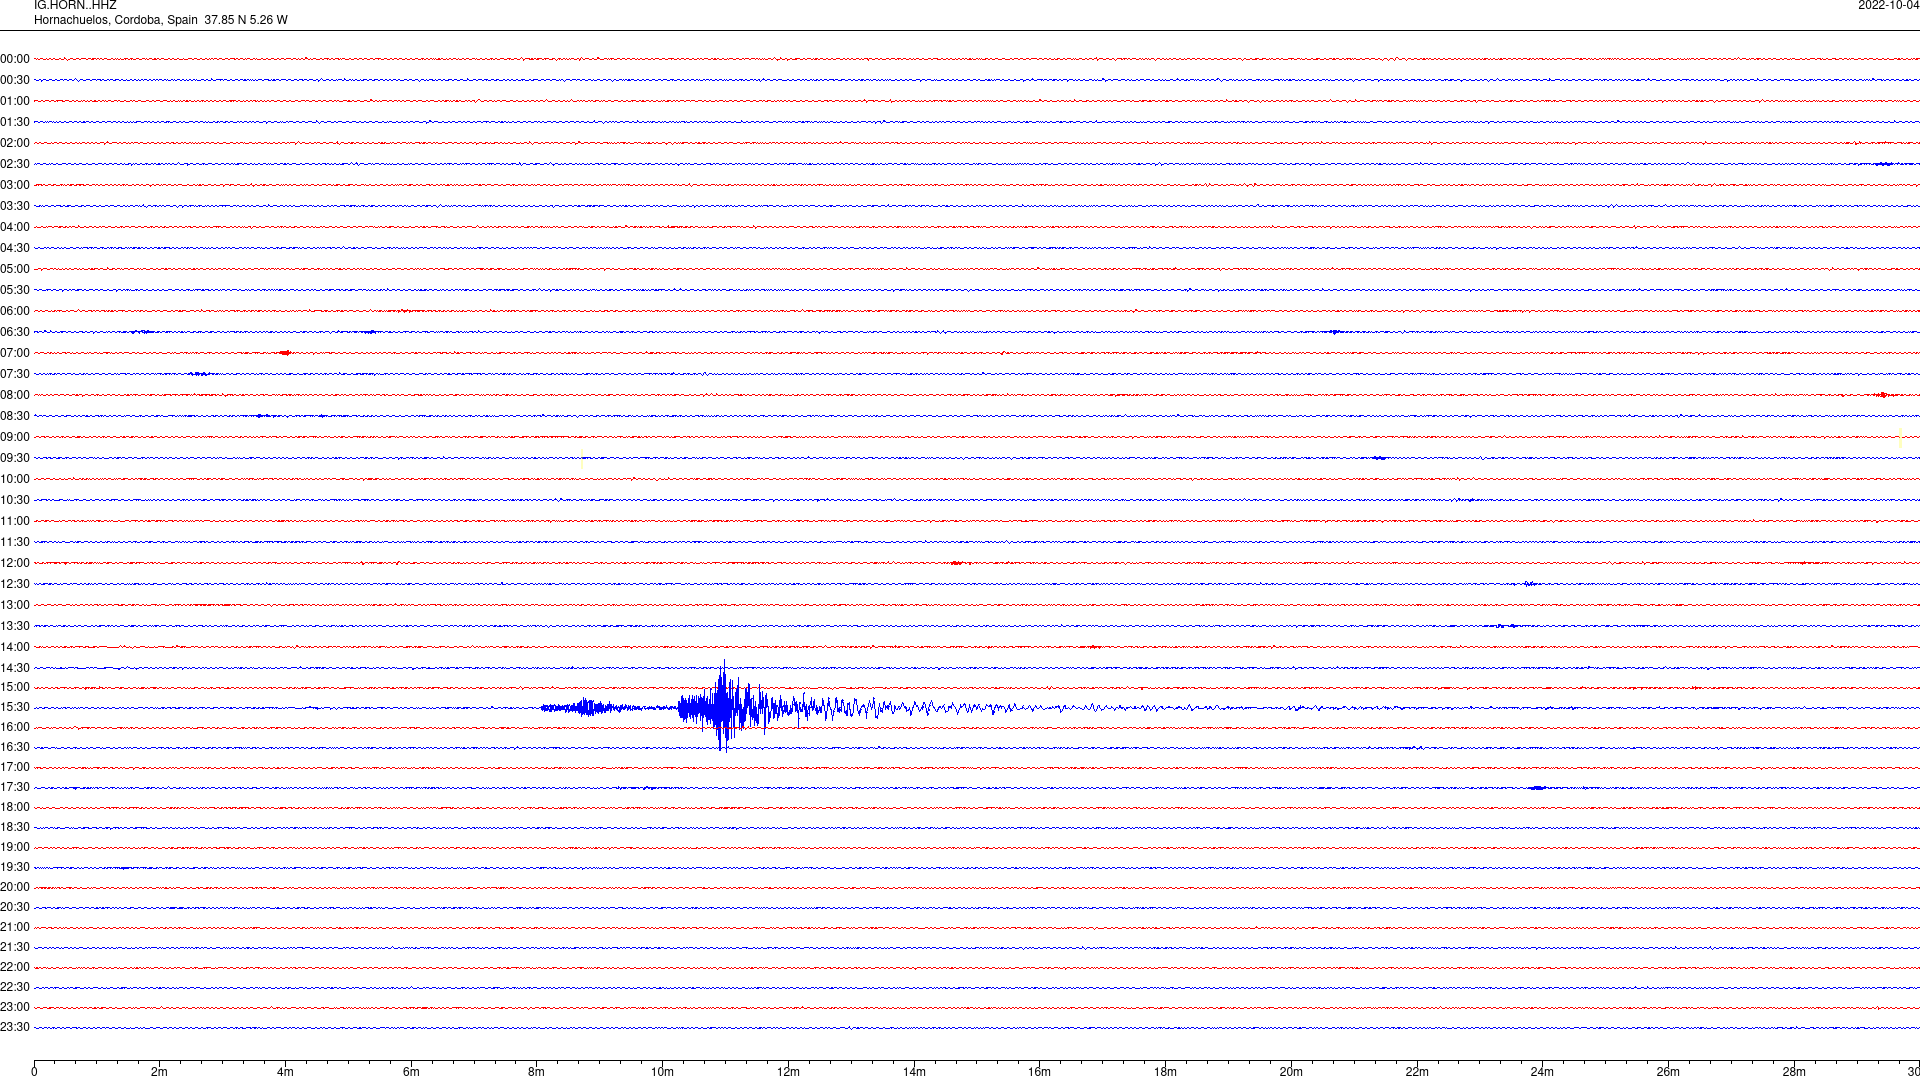Click the 20m tick on the time axis
The height and width of the screenshot is (1080, 1920).
(1291, 1072)
